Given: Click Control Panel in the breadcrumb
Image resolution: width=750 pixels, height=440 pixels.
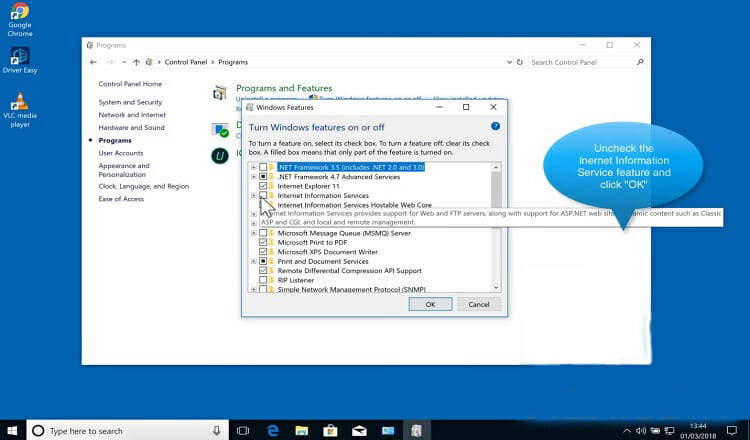Looking at the screenshot, I should 186,62.
